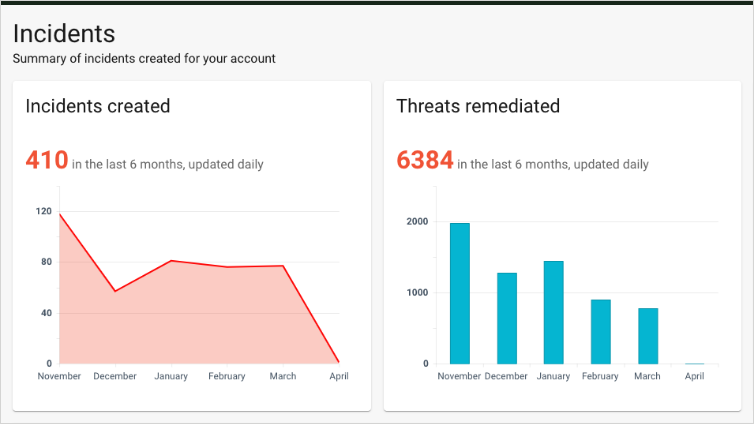Select the December data point on incidents line
Image resolution: width=754 pixels, height=424 pixels.
[115, 291]
